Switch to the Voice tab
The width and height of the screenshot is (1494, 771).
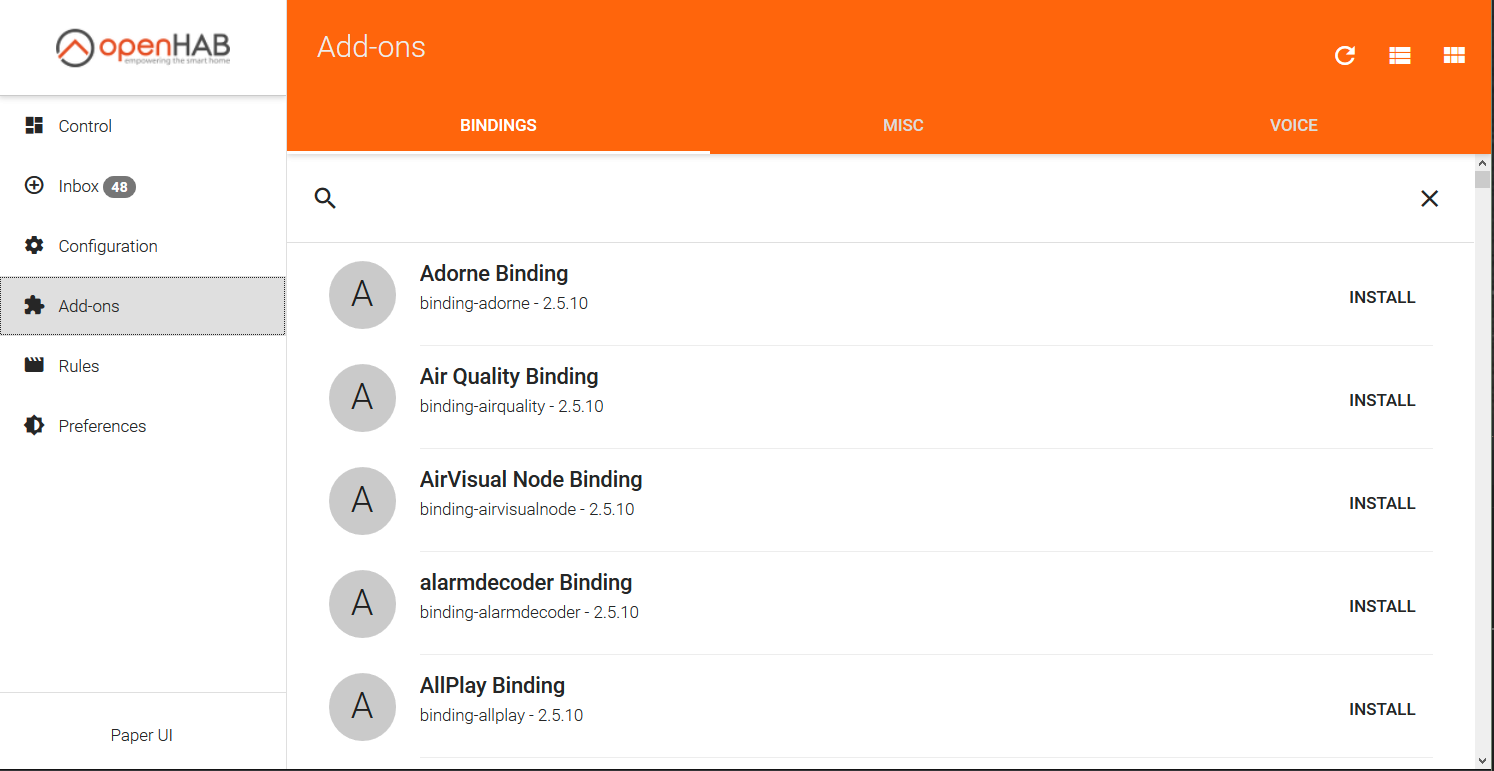[1294, 125]
